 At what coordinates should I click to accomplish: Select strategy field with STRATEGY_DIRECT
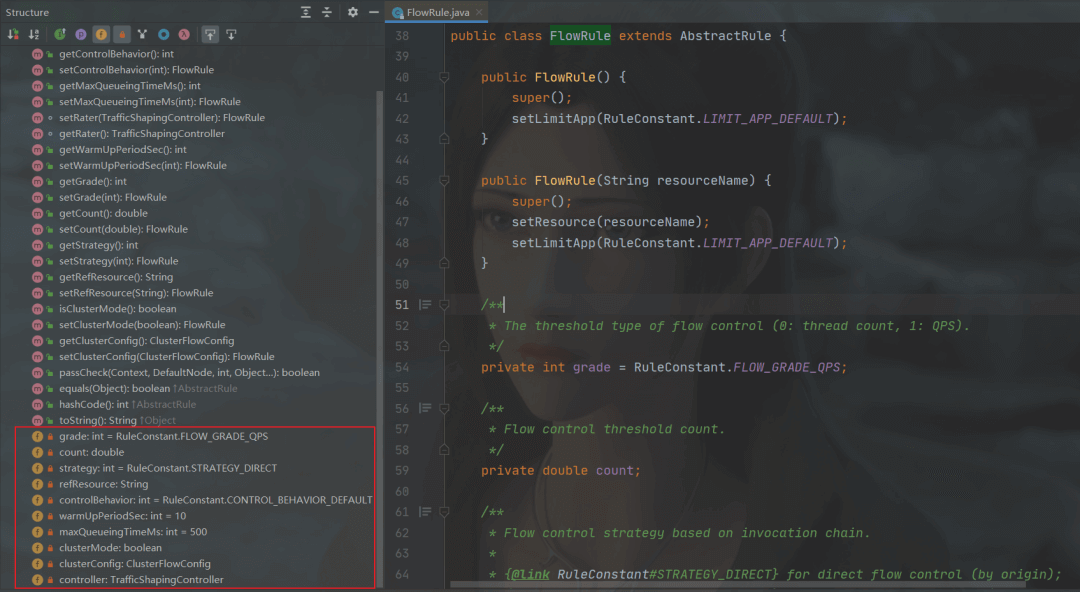[x=168, y=468]
